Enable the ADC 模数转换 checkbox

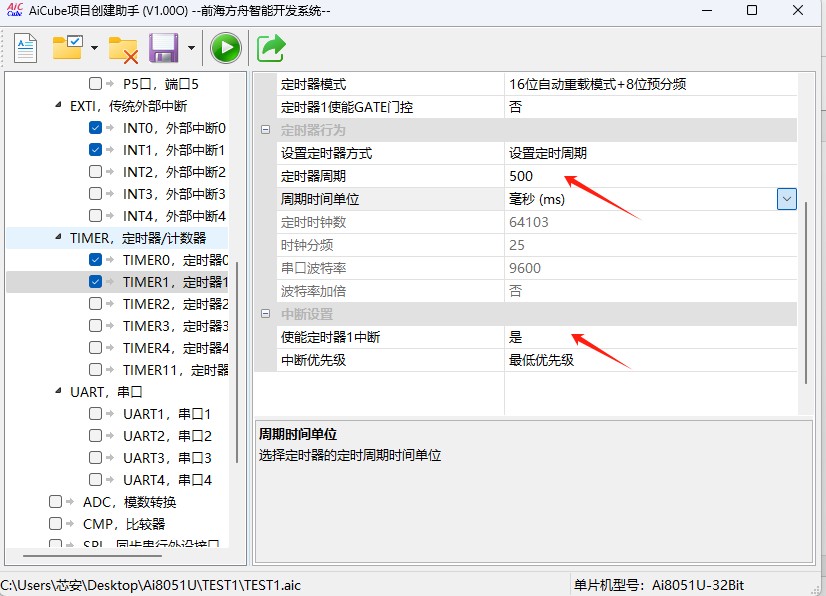coord(55,502)
